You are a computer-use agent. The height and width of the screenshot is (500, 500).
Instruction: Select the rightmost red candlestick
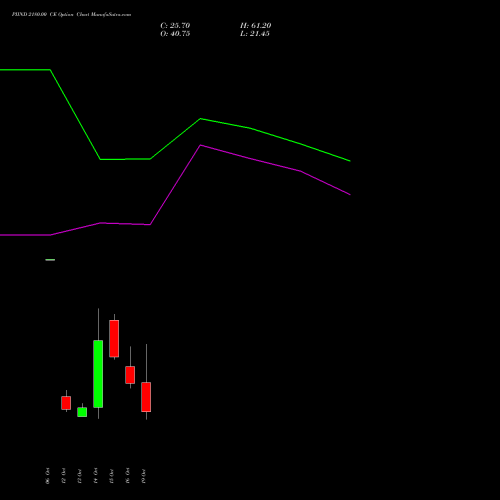tap(146, 397)
